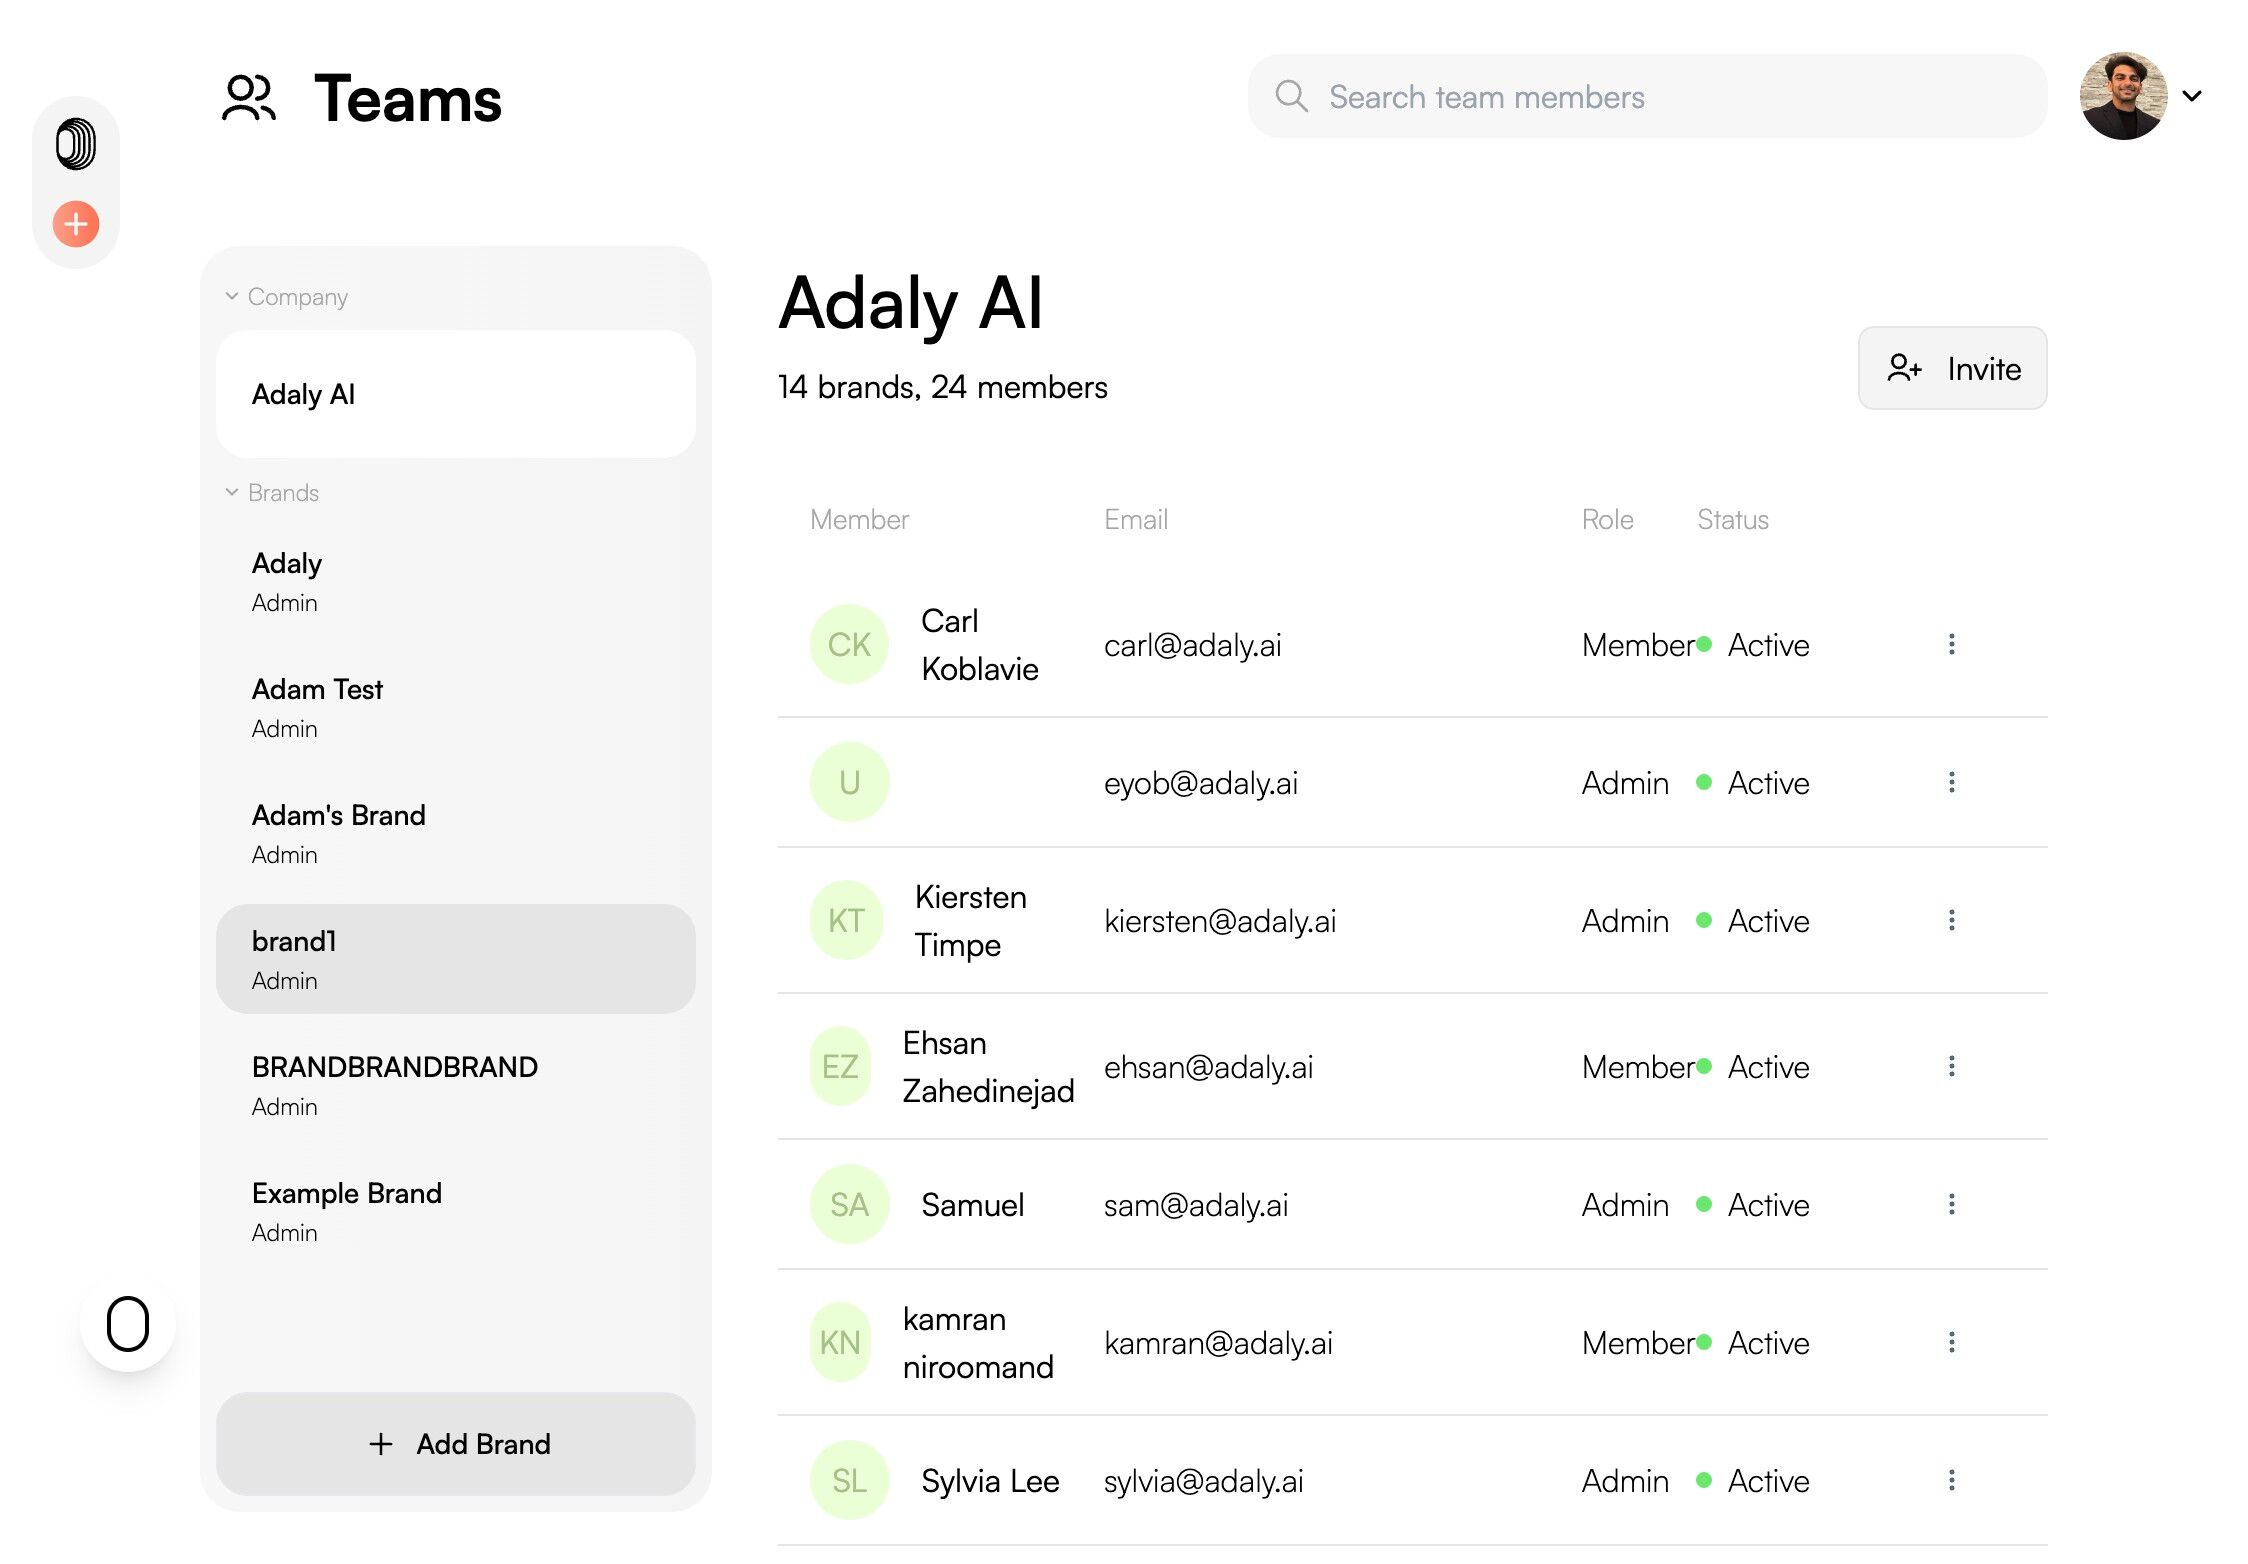
Task: Click the Teams people icon in header
Action: (x=248, y=99)
